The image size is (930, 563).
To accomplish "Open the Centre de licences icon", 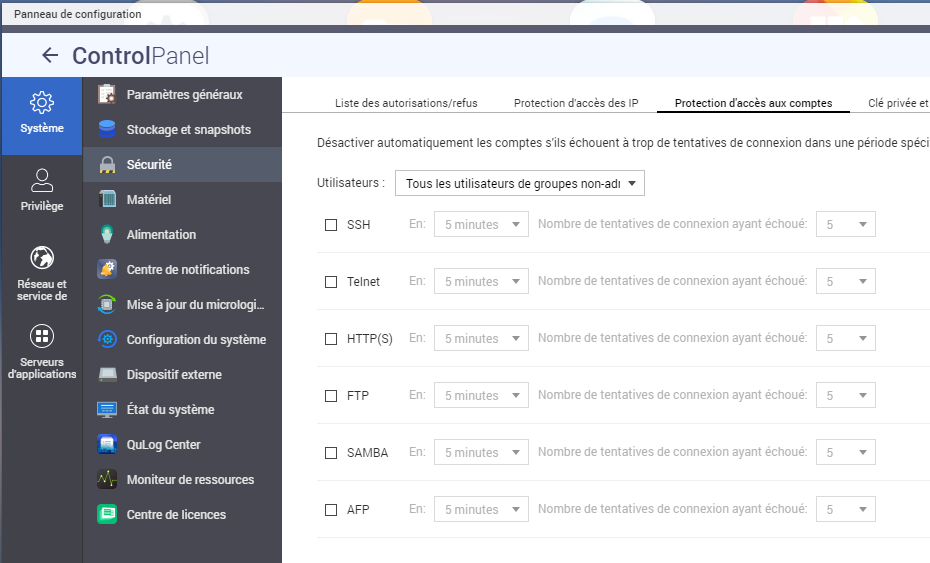I will coord(108,515).
